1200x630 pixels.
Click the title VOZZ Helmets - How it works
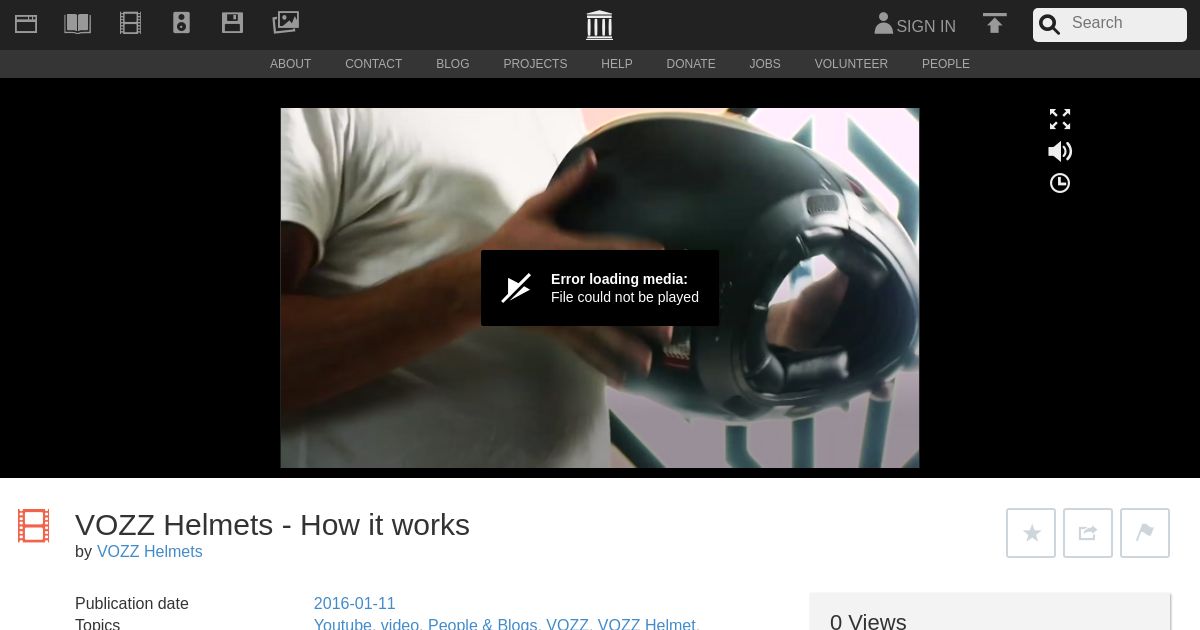pos(272,525)
